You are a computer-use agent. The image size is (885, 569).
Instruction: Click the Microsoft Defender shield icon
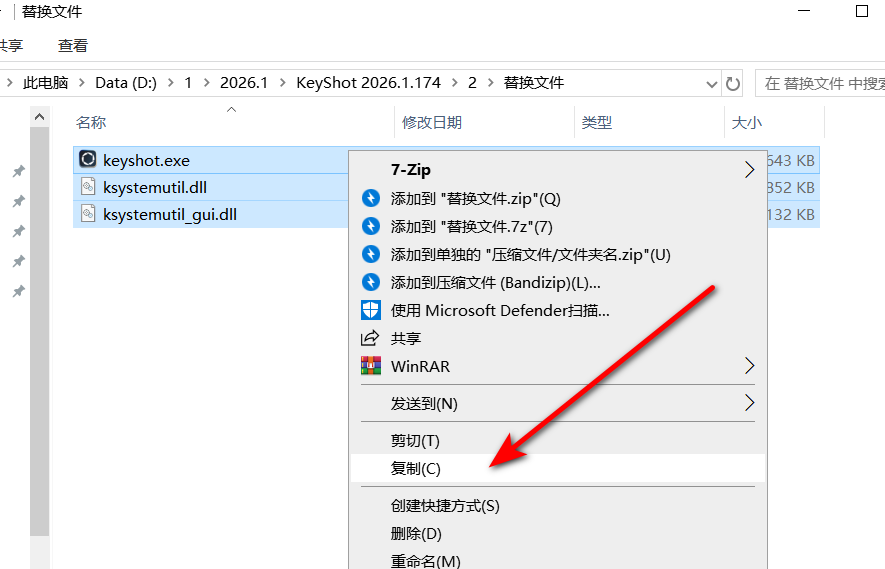pos(371,310)
